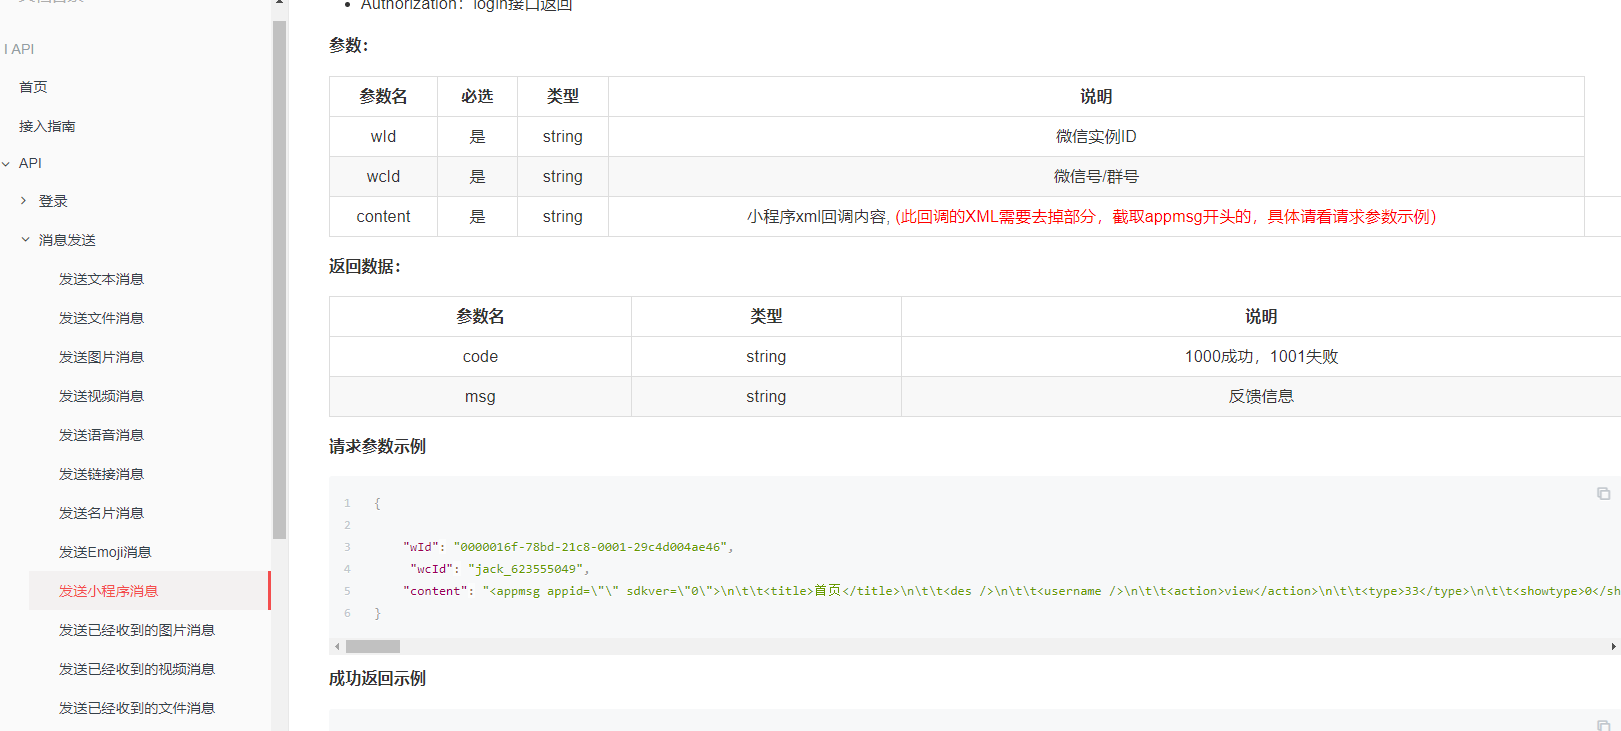Click the left arrow of code scrollbar

point(337,647)
